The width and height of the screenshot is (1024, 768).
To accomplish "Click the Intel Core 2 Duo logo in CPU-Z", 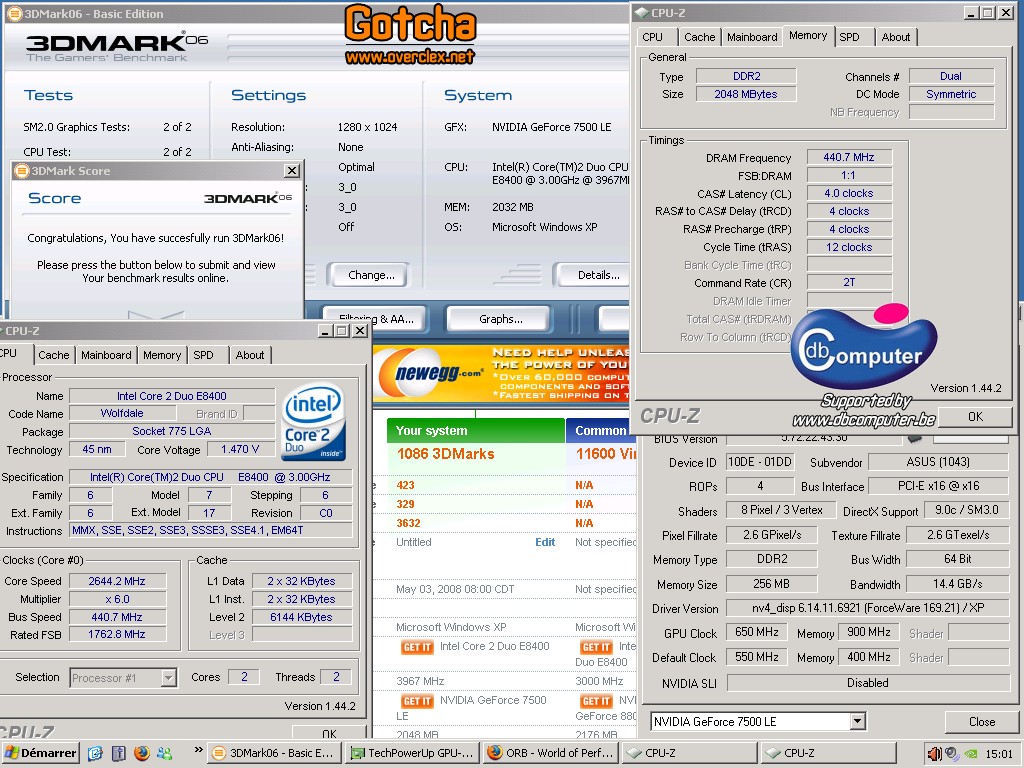I will 313,423.
